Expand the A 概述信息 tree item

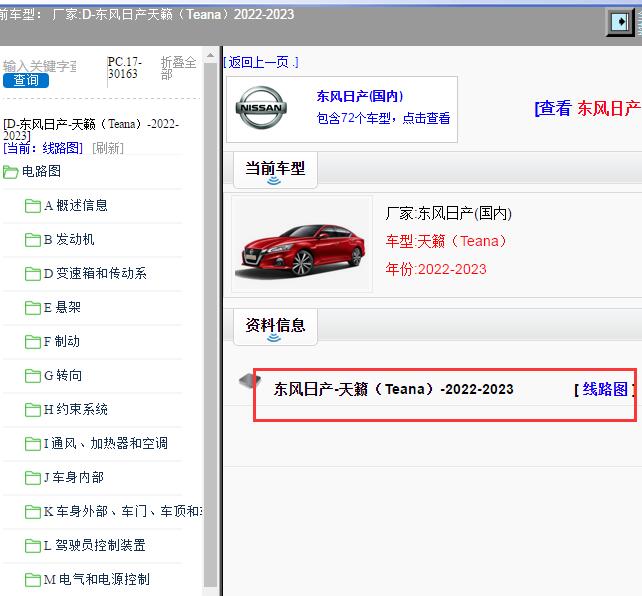point(76,205)
